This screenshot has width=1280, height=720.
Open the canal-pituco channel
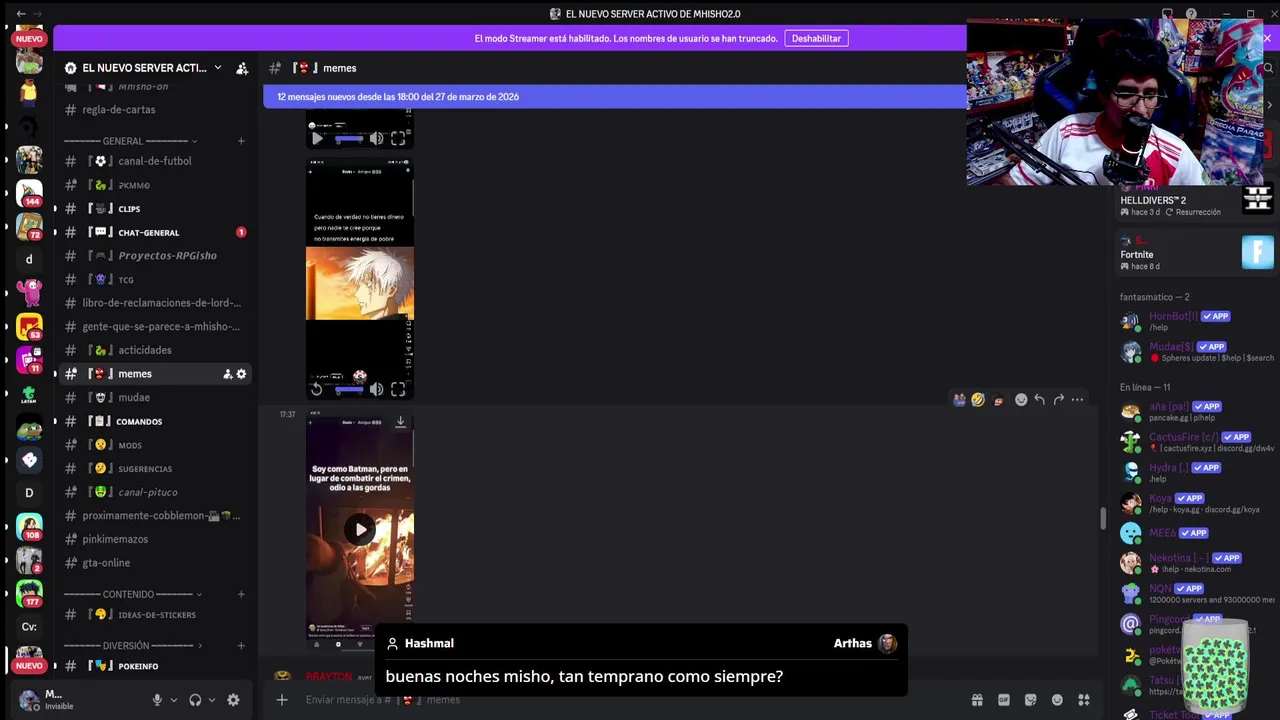click(x=153, y=492)
